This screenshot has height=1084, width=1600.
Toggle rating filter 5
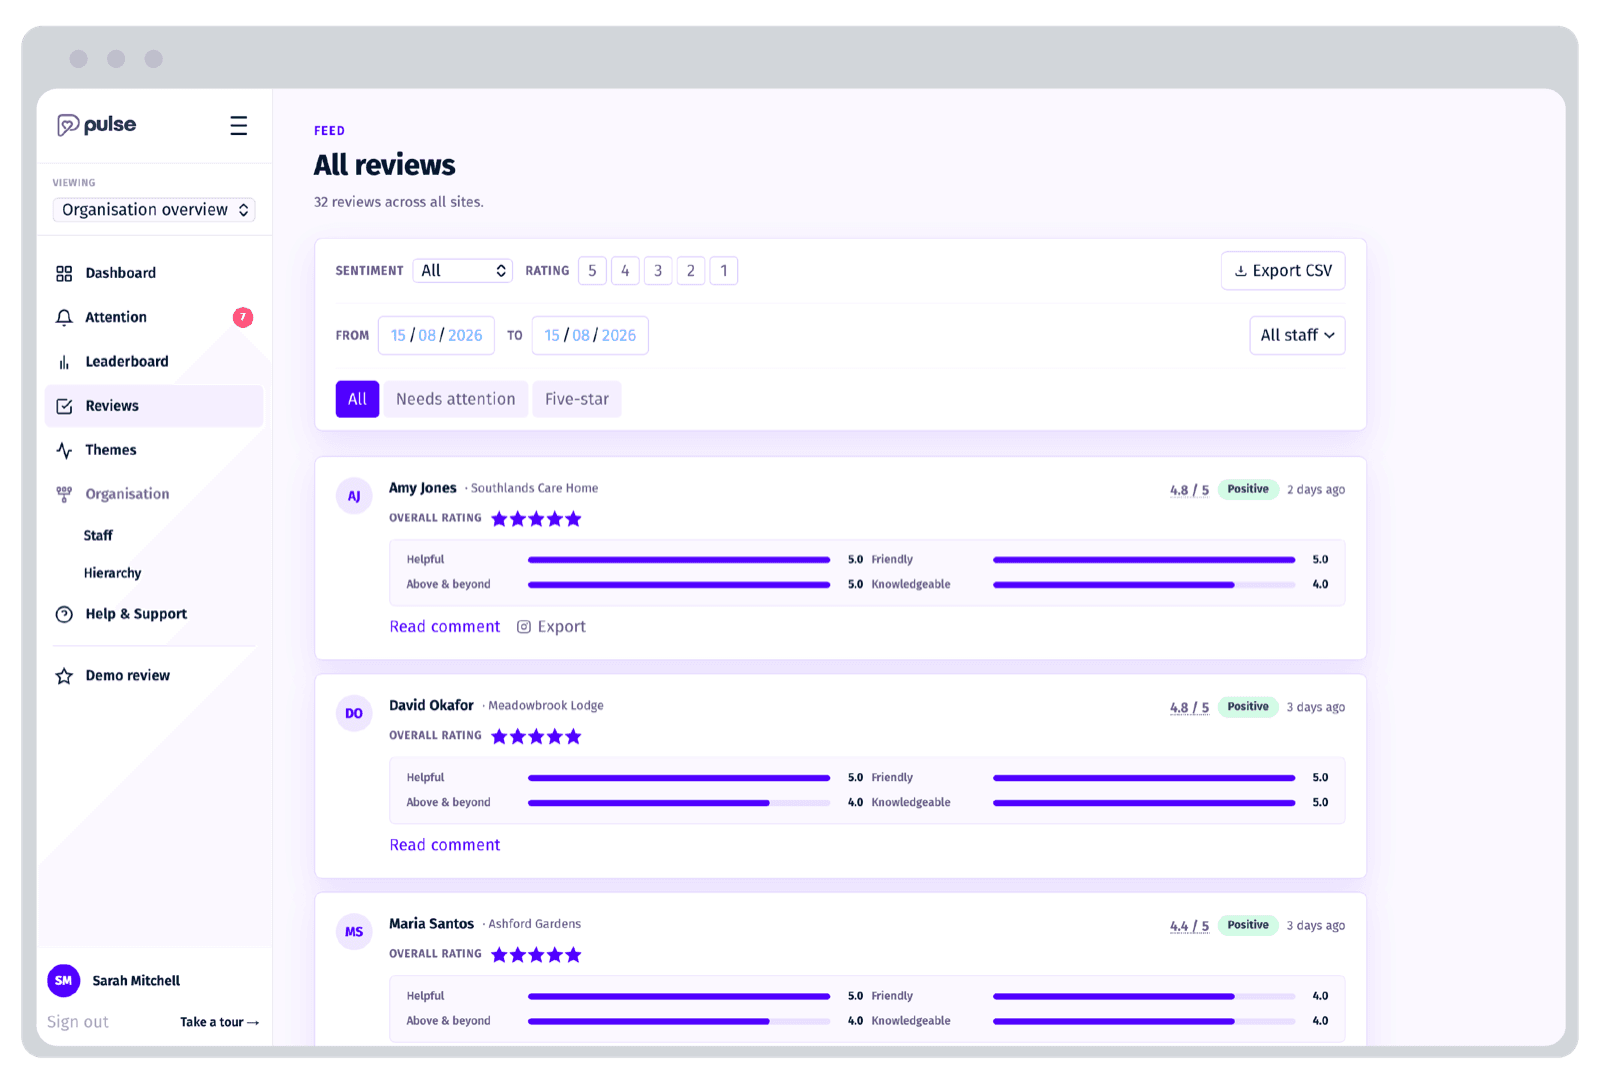click(x=592, y=271)
